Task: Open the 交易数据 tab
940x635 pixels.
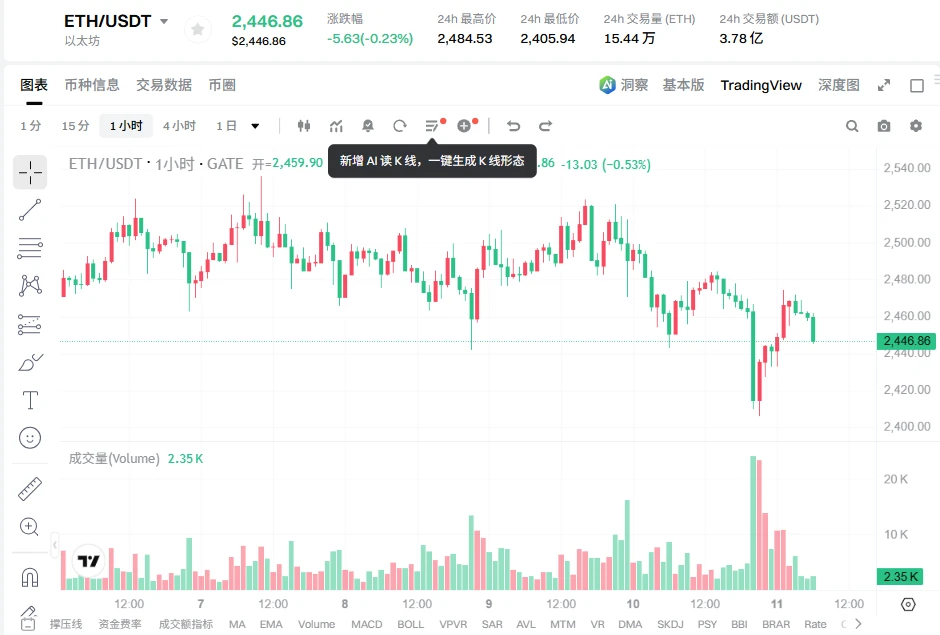Action: (x=164, y=85)
